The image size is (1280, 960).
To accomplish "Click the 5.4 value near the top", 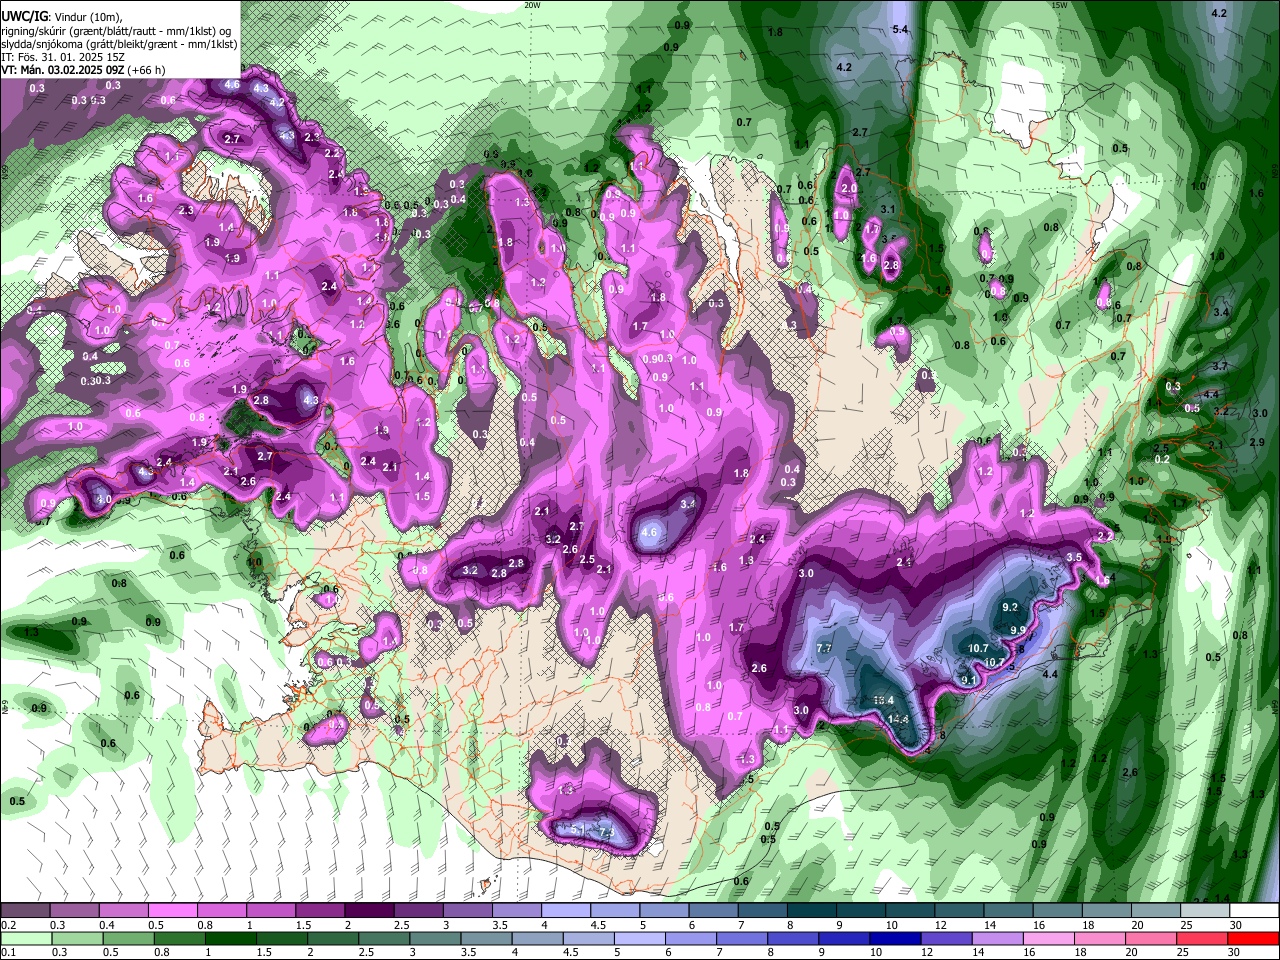I will pos(900,30).
